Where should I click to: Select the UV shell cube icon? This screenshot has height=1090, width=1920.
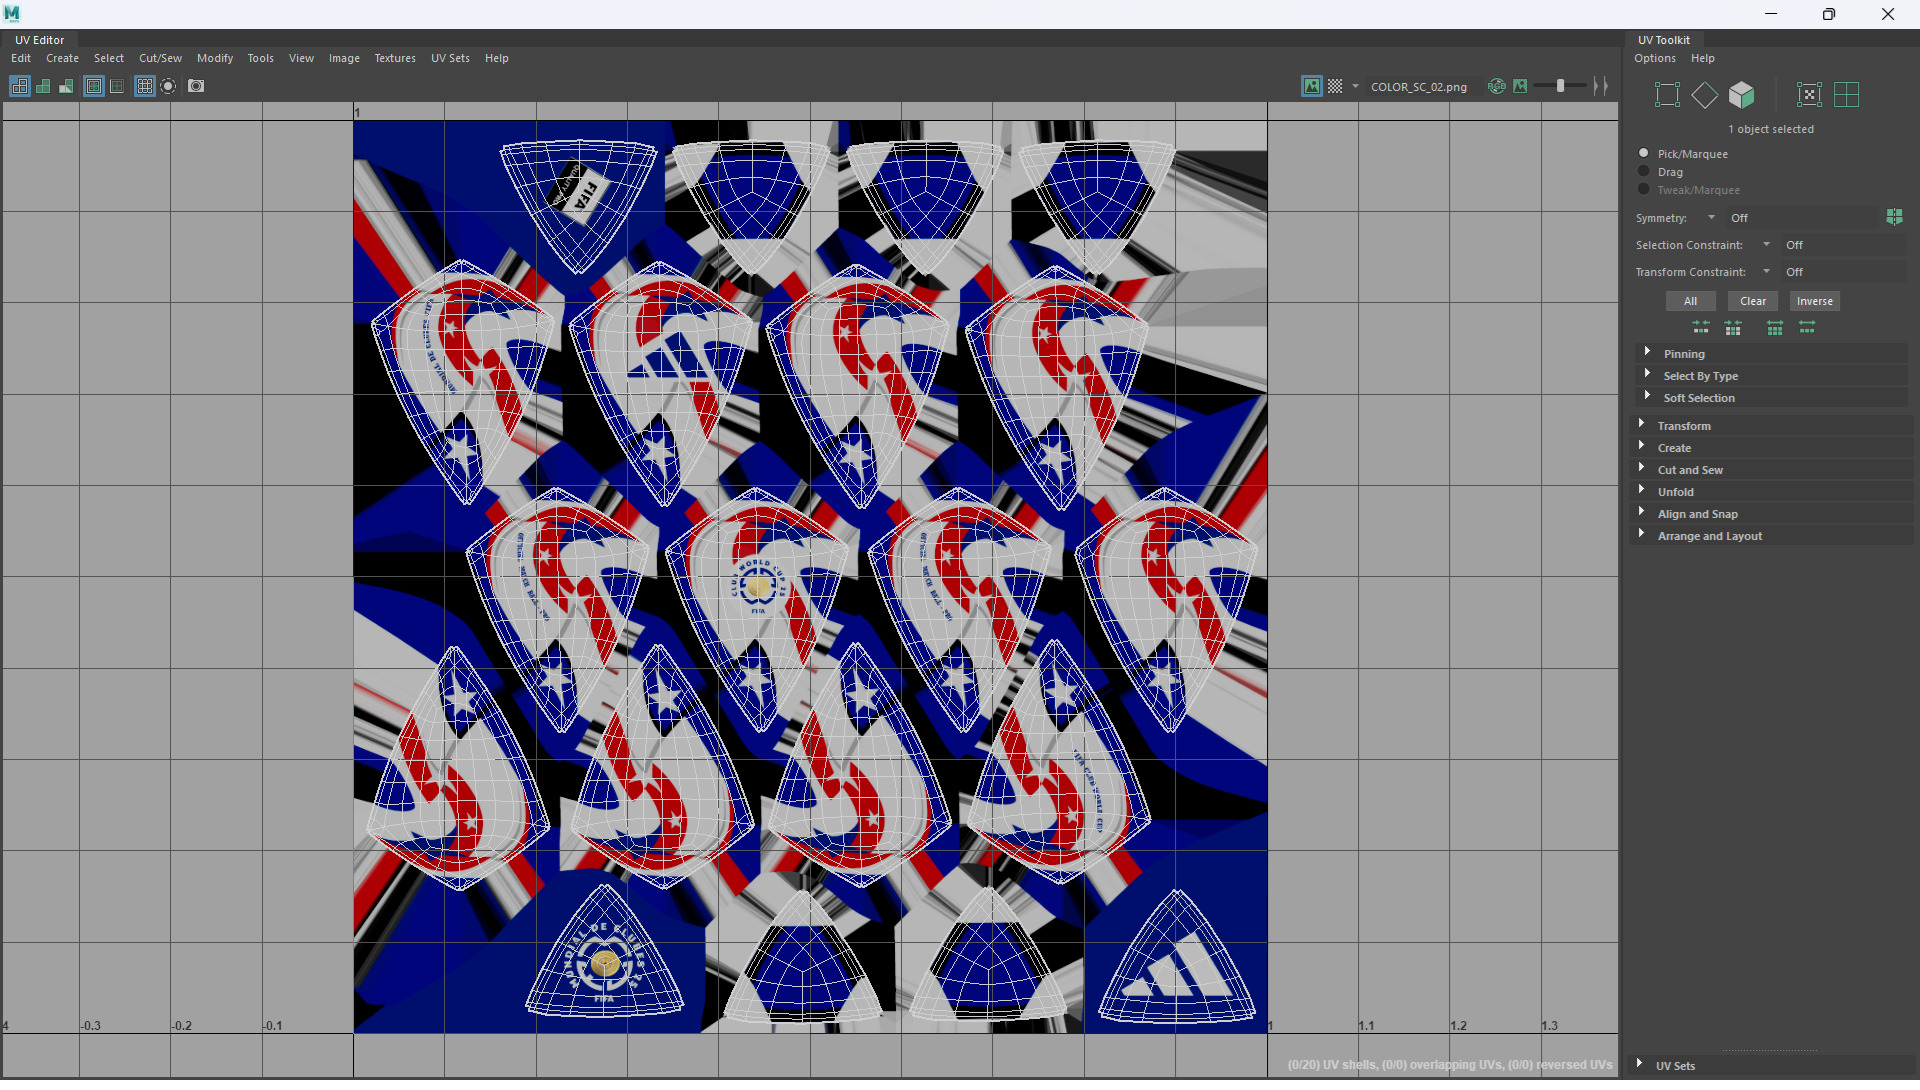(1742, 95)
